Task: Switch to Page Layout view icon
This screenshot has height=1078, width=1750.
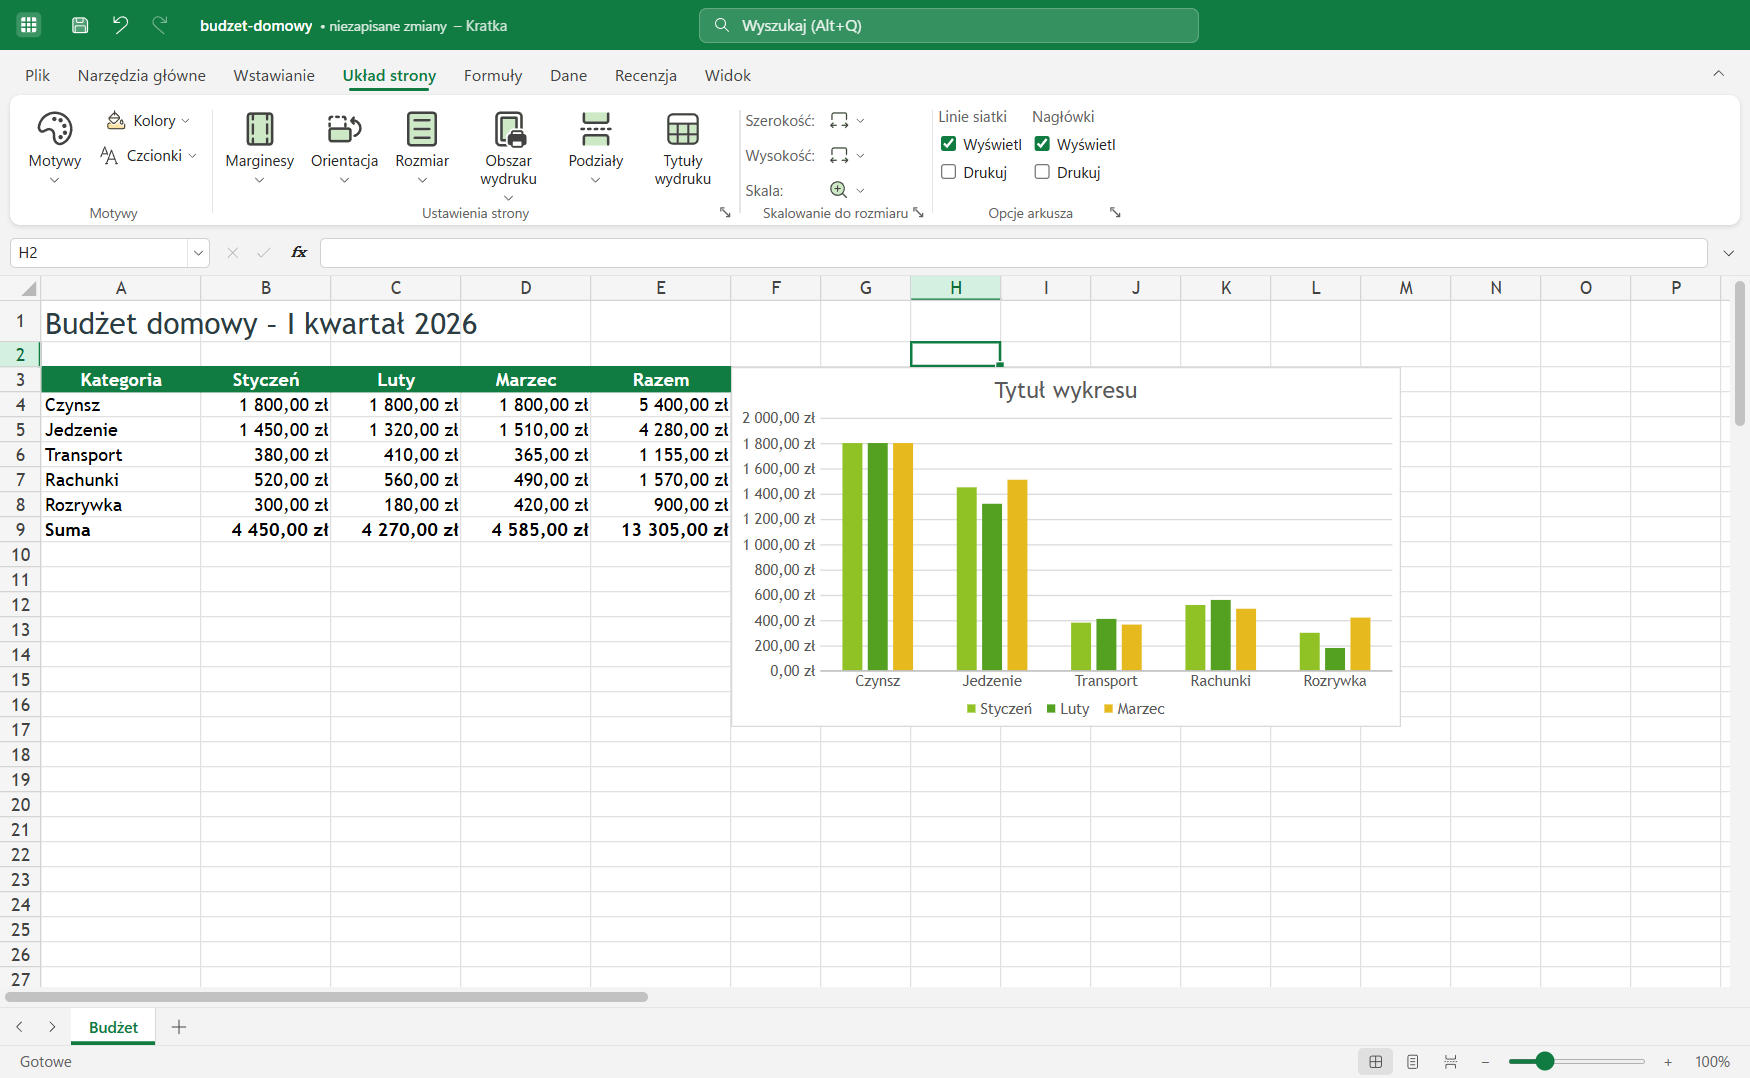Action: (1412, 1061)
